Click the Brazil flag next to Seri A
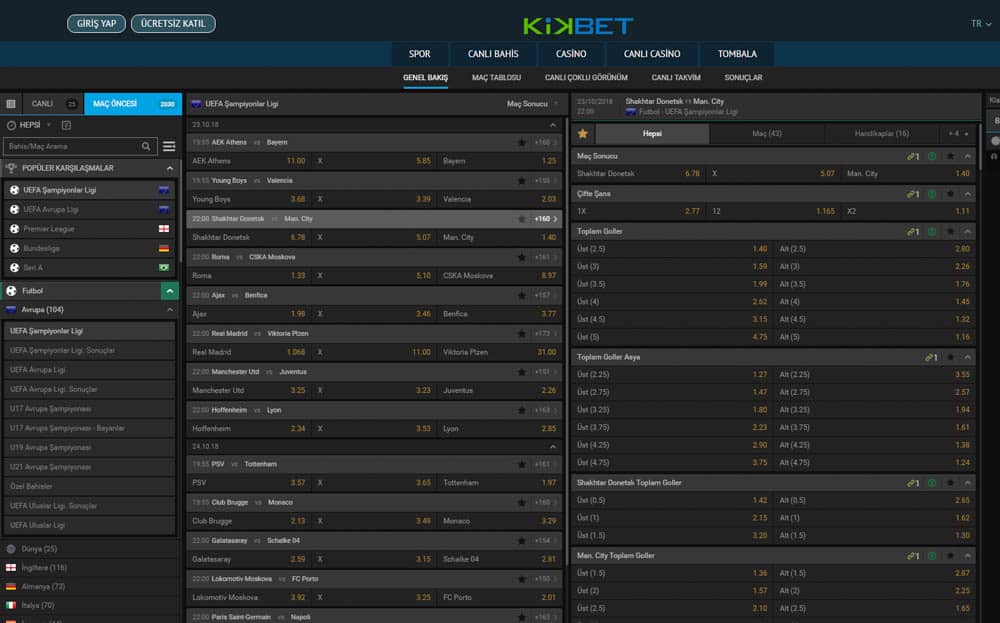 tap(164, 268)
